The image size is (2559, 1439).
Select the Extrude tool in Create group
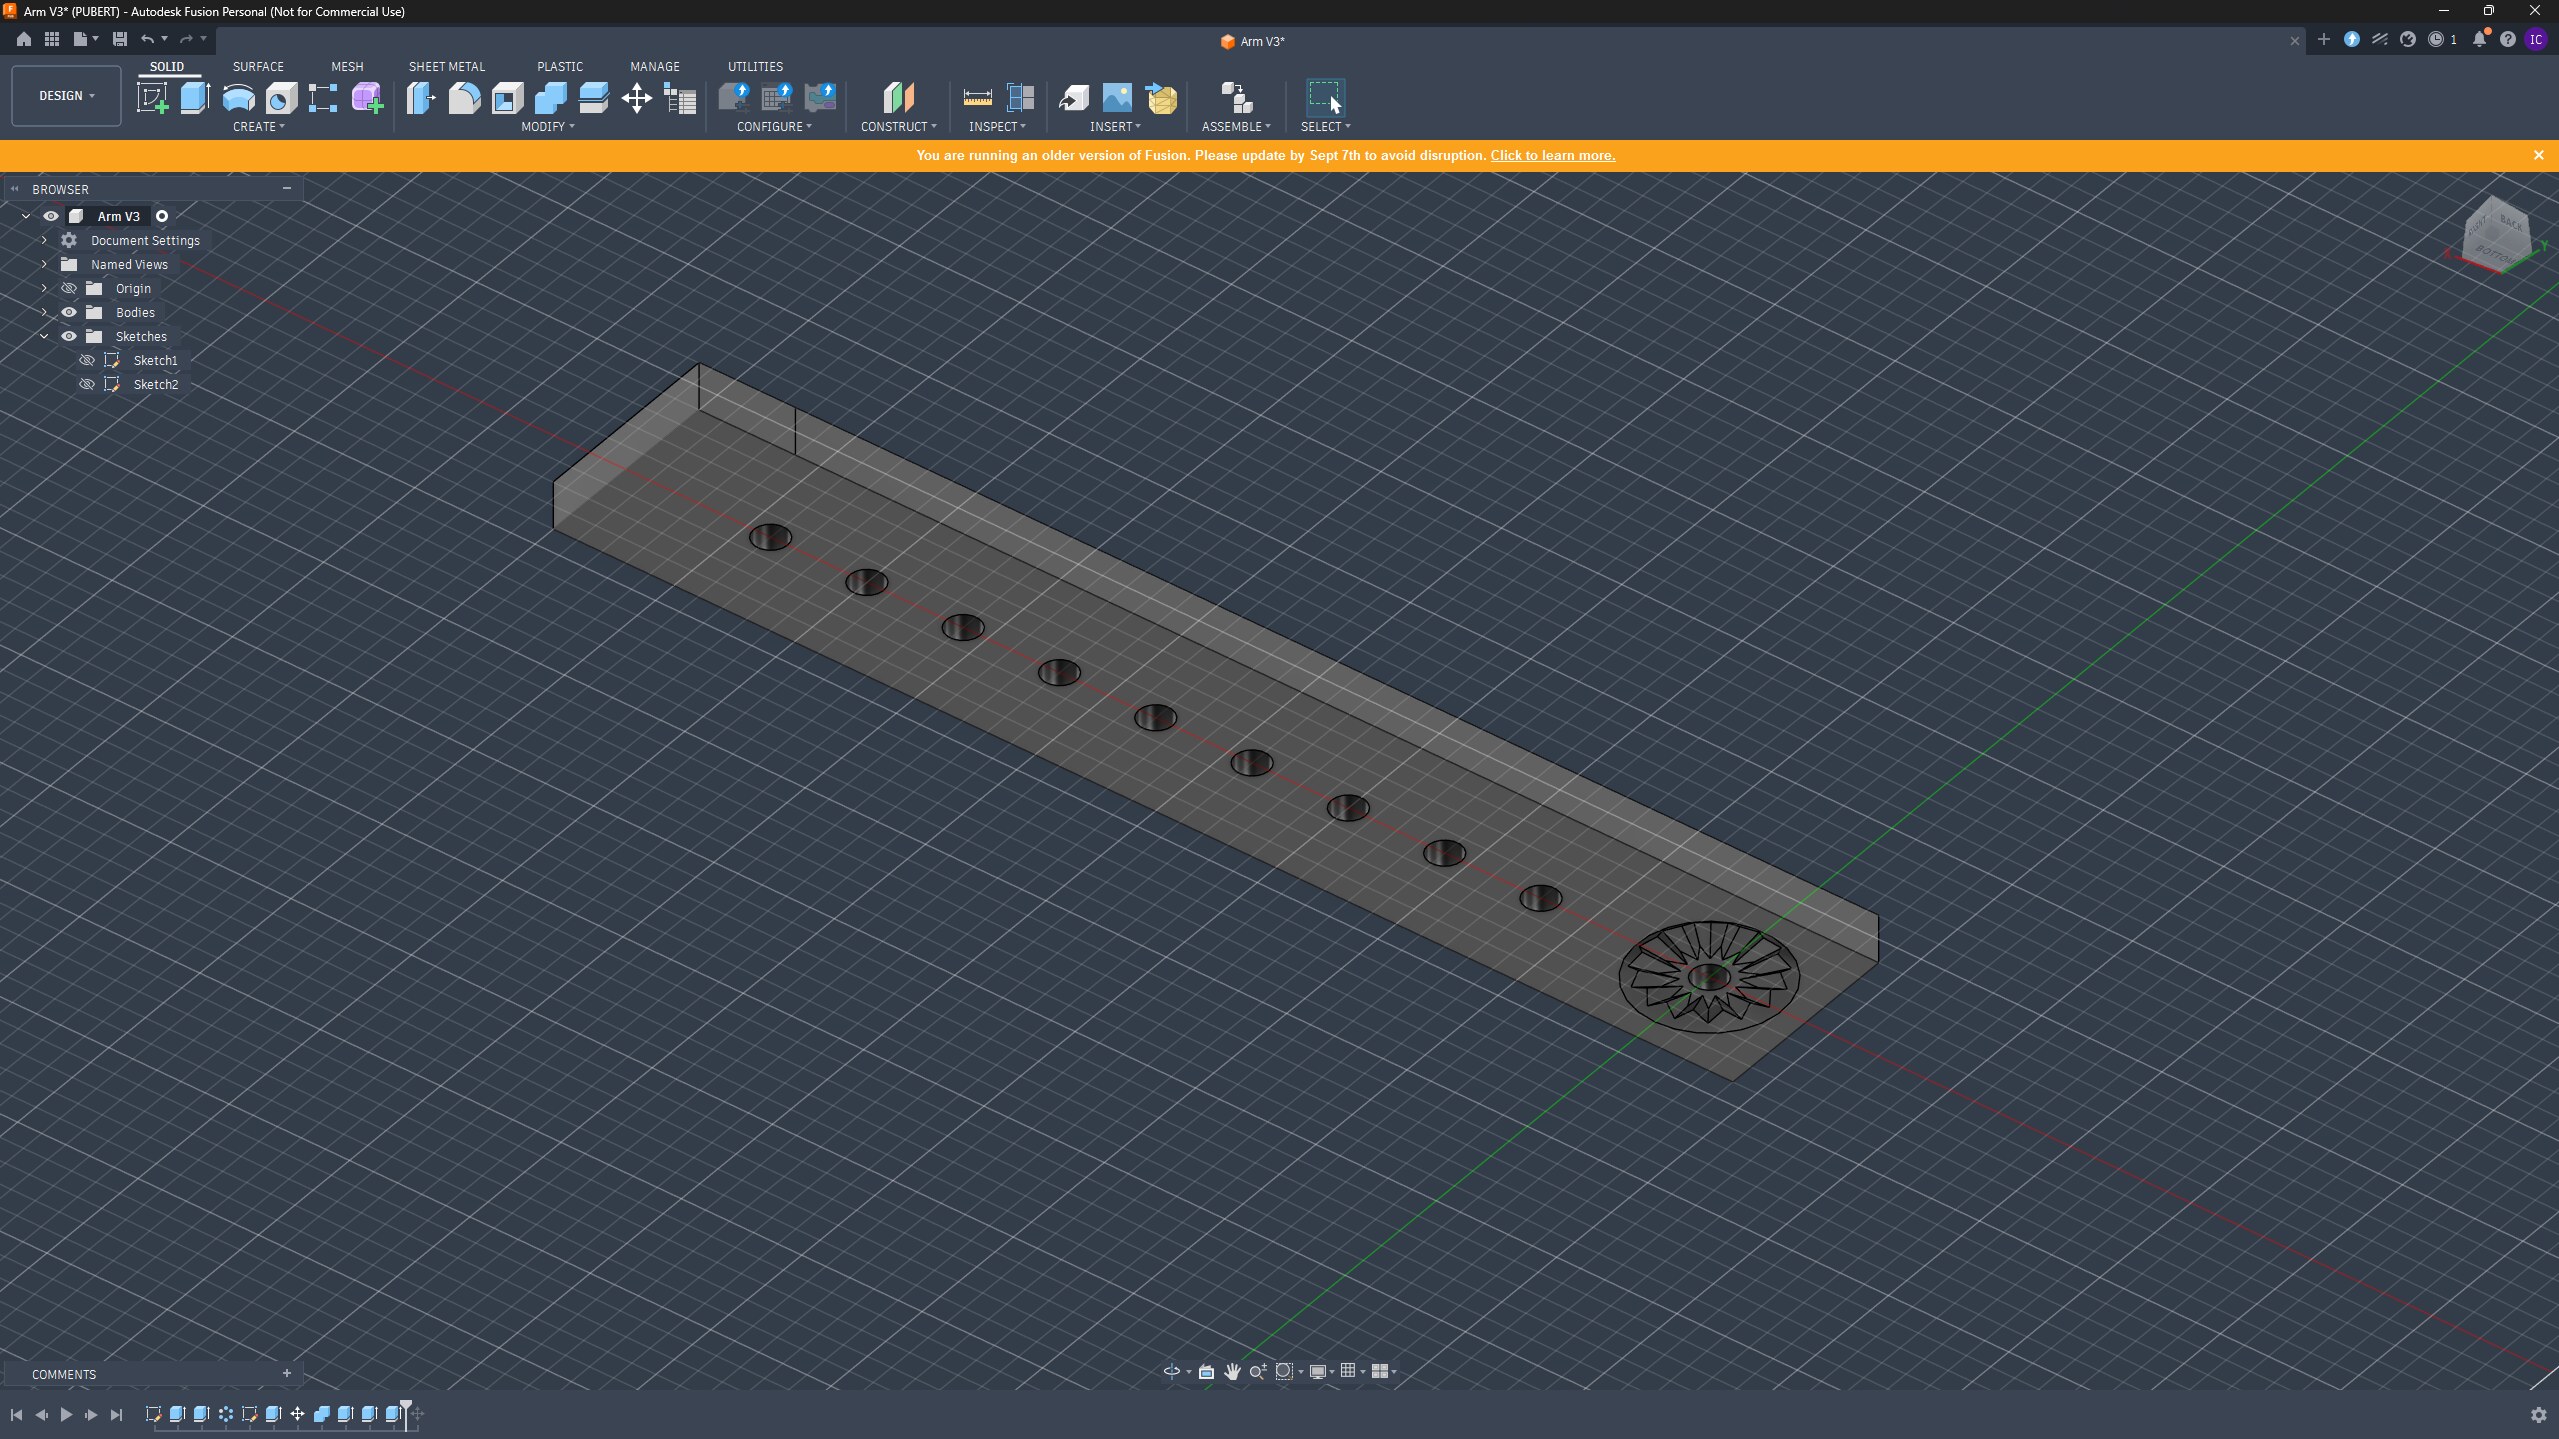pyautogui.click(x=195, y=98)
